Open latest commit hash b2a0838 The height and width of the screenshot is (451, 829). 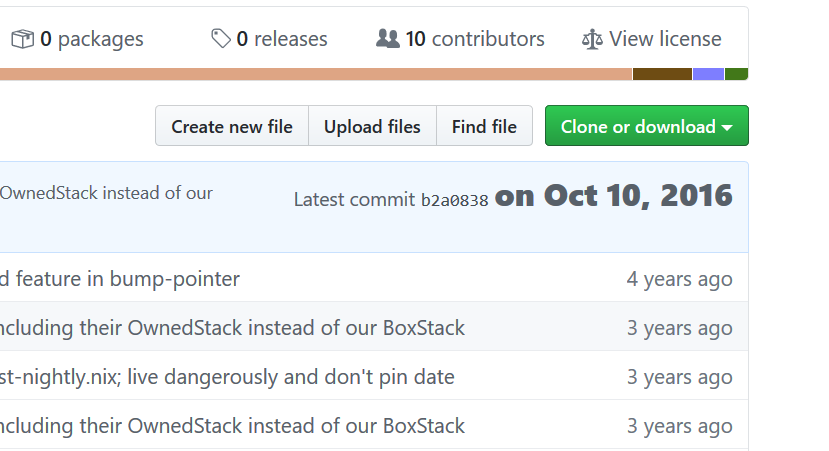coord(454,200)
